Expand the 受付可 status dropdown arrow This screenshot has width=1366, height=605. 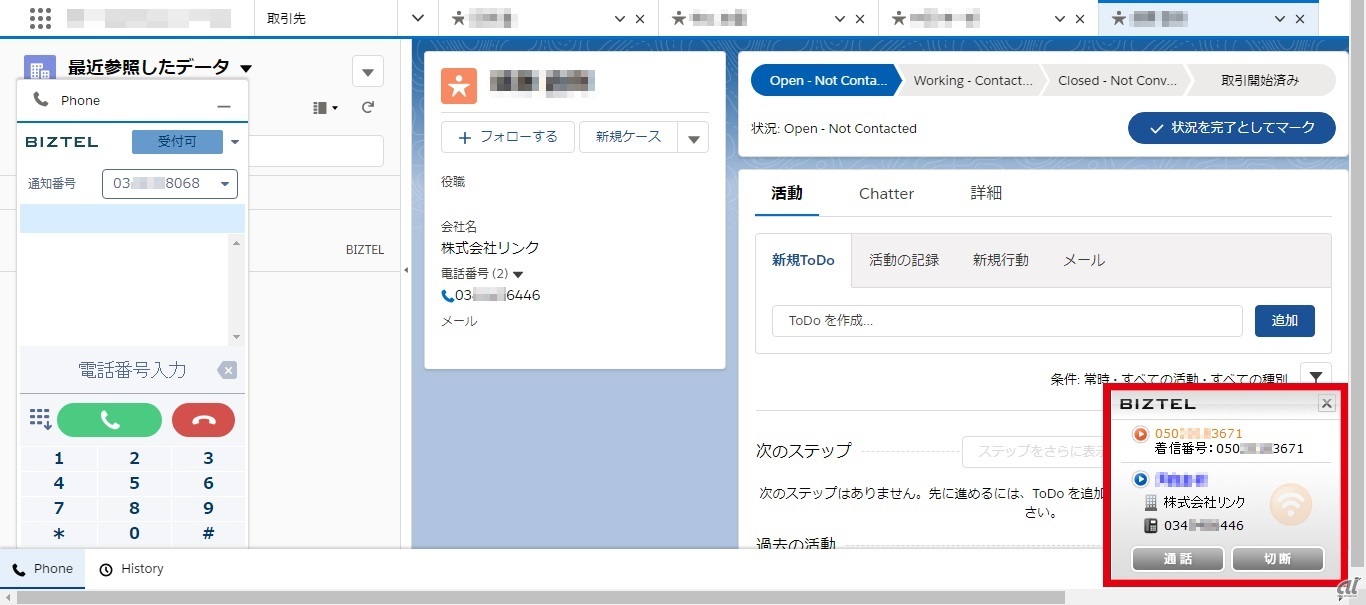tap(235, 142)
